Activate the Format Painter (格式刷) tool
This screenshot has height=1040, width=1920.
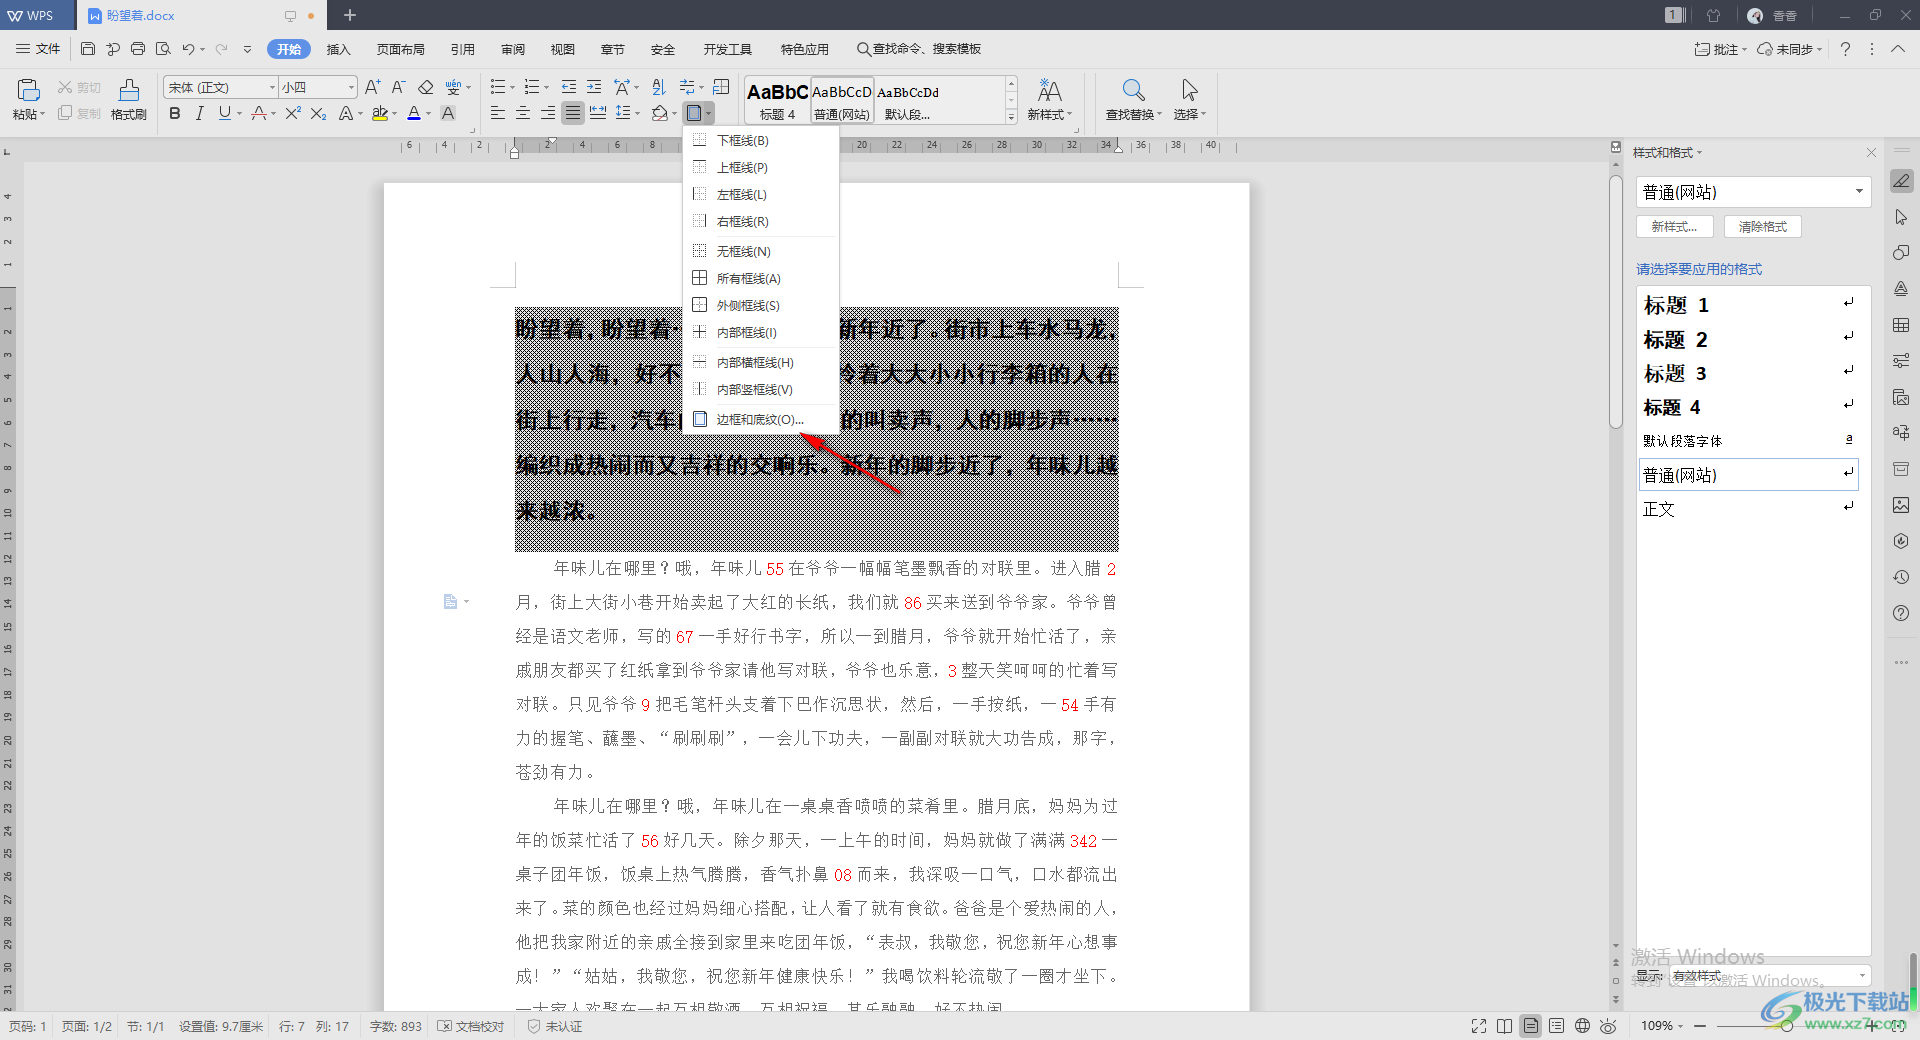pyautogui.click(x=129, y=100)
